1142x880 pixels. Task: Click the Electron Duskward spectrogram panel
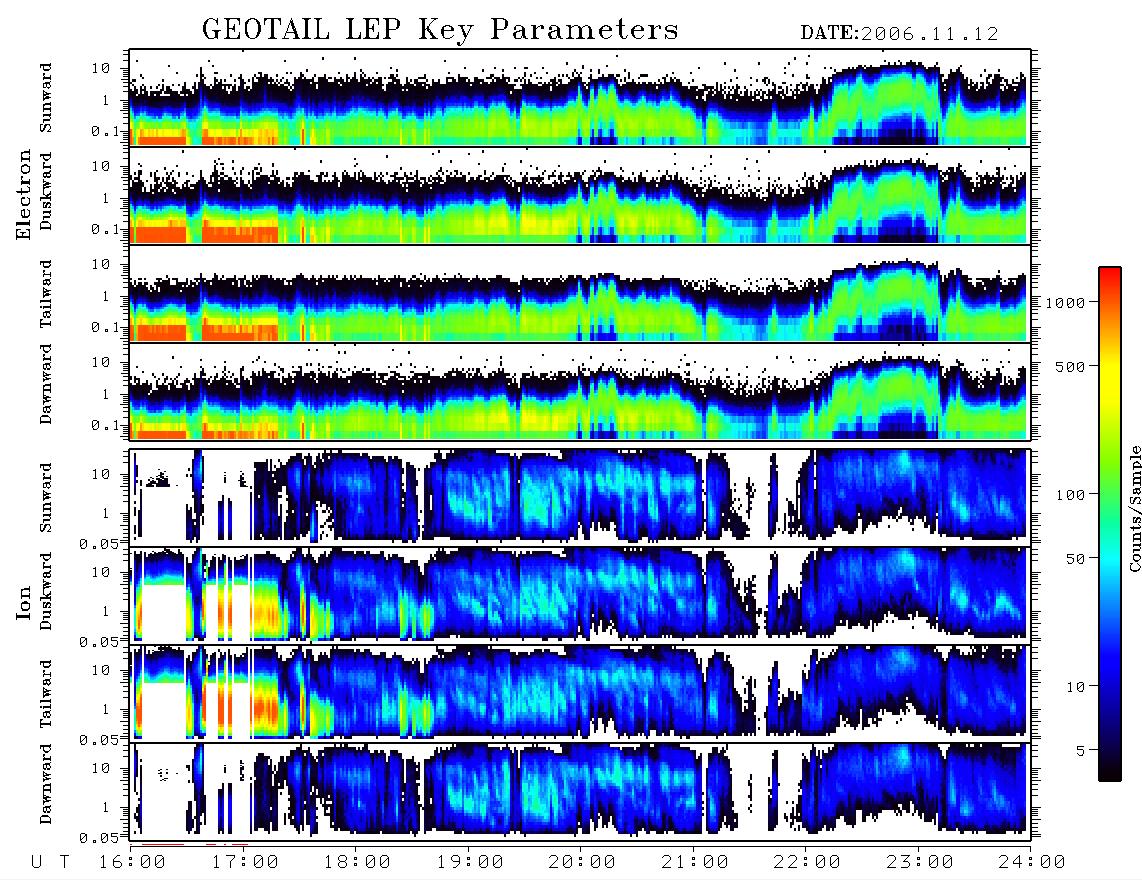(x=580, y=195)
